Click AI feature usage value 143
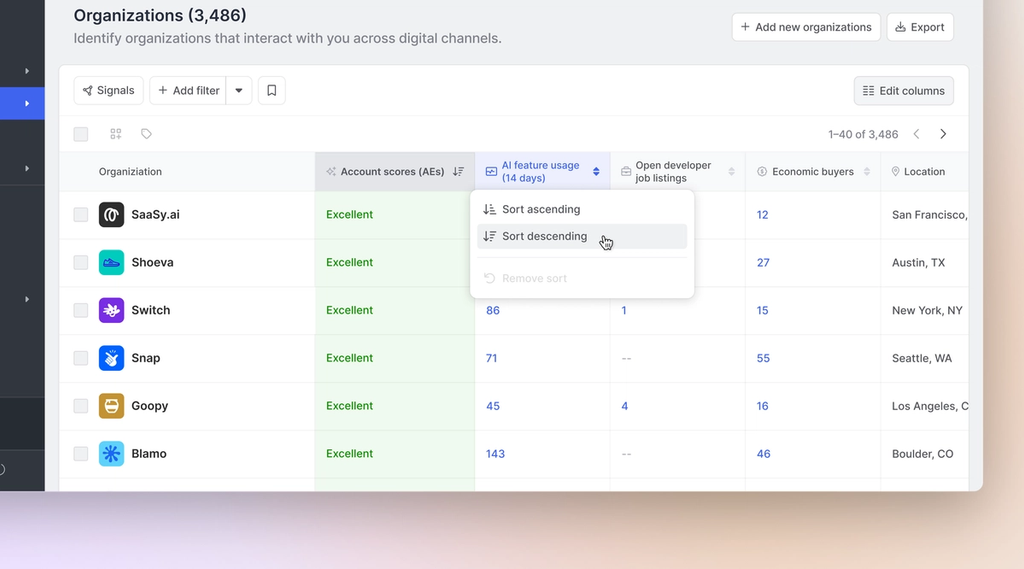The image size is (1024, 569). click(x=495, y=453)
